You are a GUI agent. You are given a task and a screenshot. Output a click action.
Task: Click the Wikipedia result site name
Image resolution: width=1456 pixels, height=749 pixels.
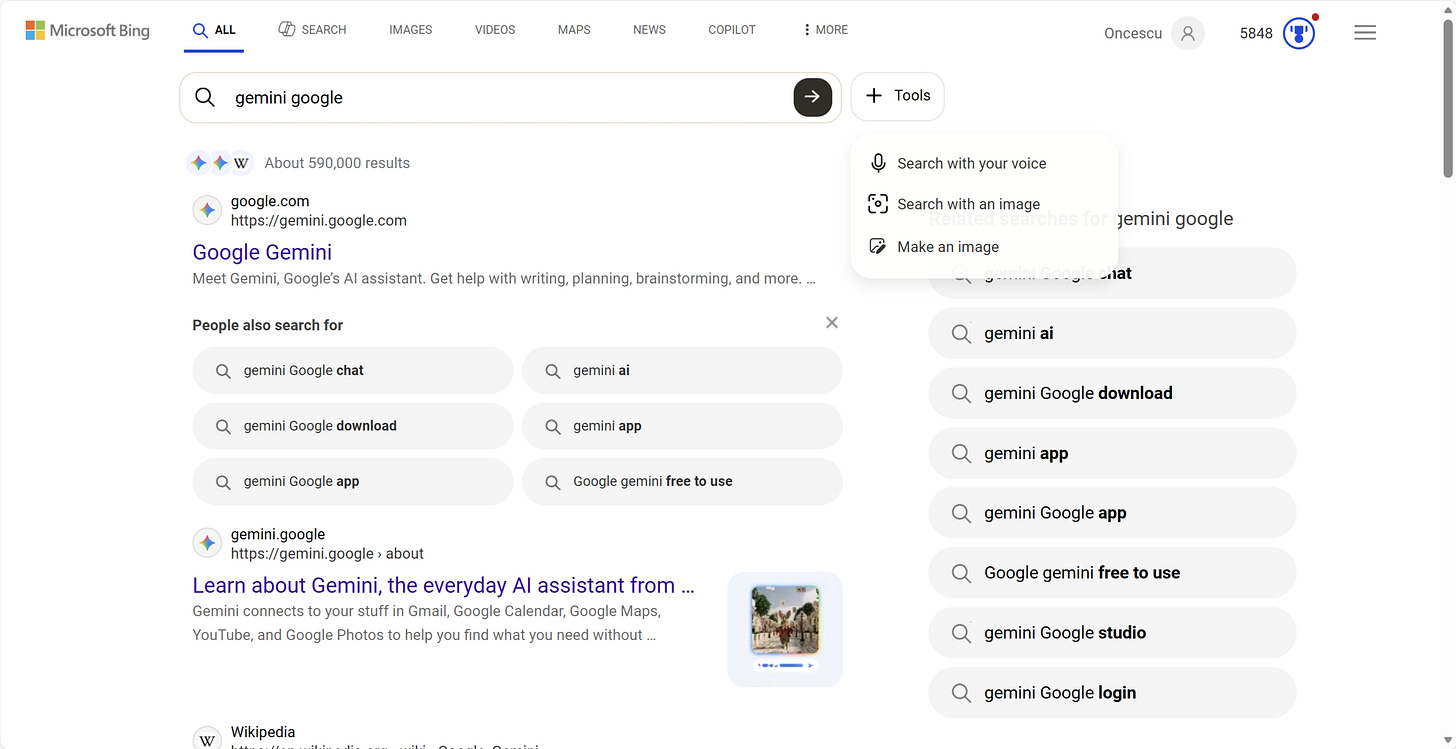point(263,732)
